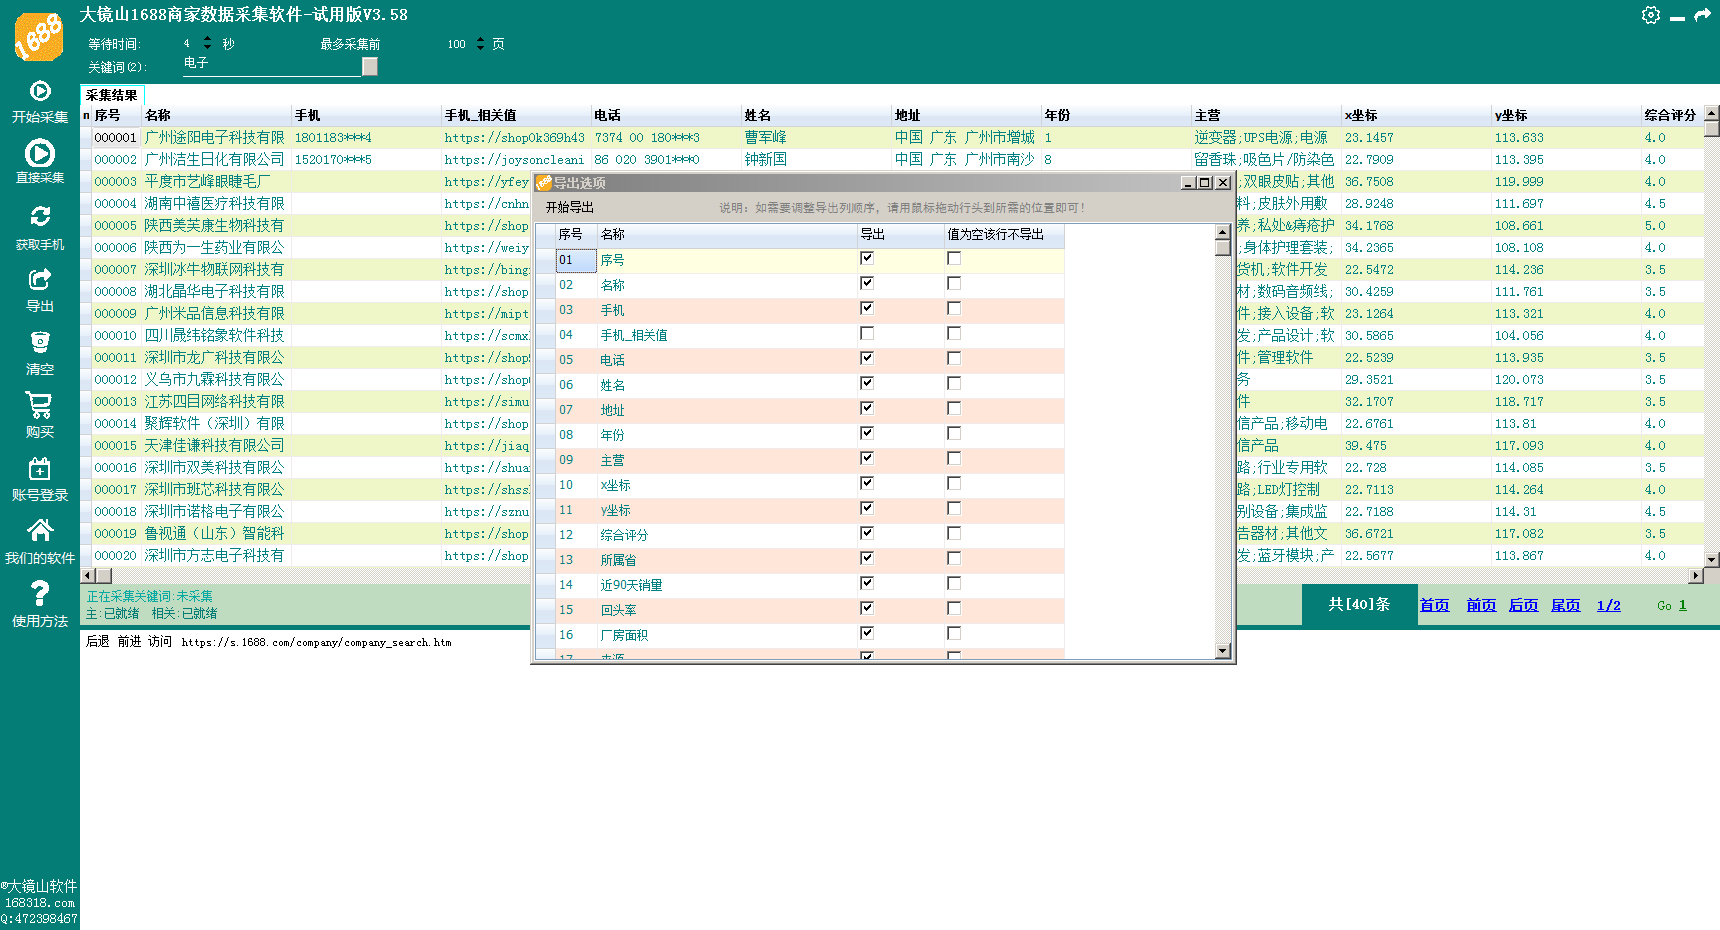The width and height of the screenshot is (1720, 930).
Task: Uncheck the 导出 checkbox for 手机 row
Action: pyautogui.click(x=867, y=308)
